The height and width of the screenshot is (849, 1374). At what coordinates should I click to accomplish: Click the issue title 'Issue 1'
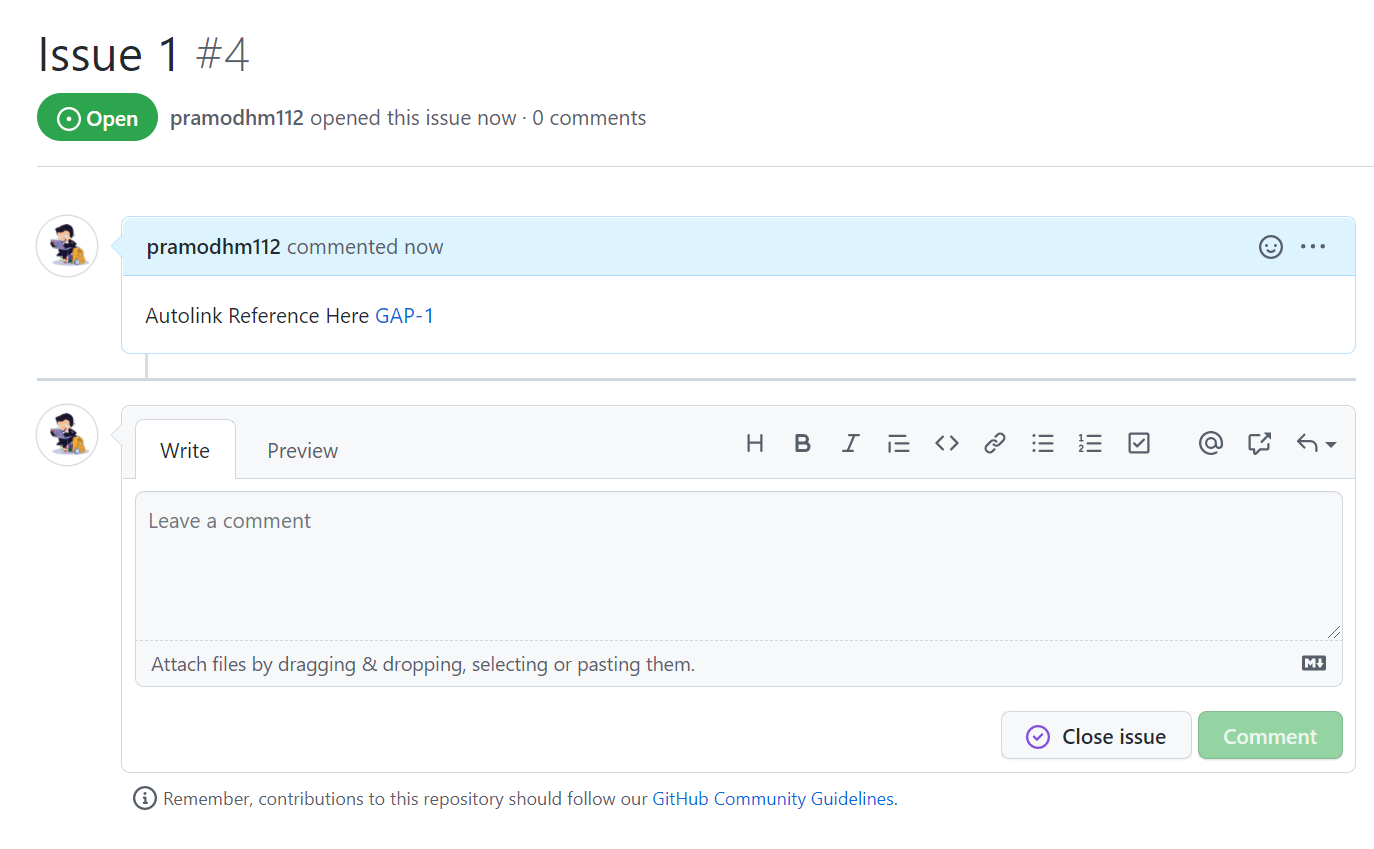108,54
